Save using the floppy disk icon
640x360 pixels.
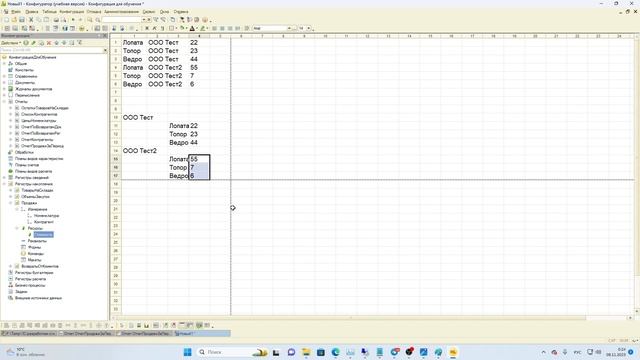point(22,20)
